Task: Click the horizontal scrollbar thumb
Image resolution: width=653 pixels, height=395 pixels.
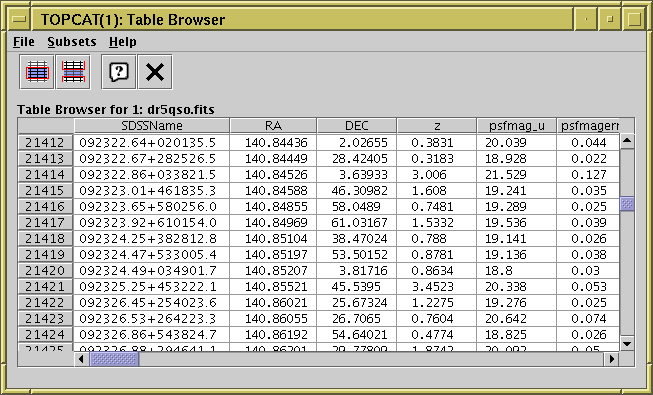Action: (114, 359)
